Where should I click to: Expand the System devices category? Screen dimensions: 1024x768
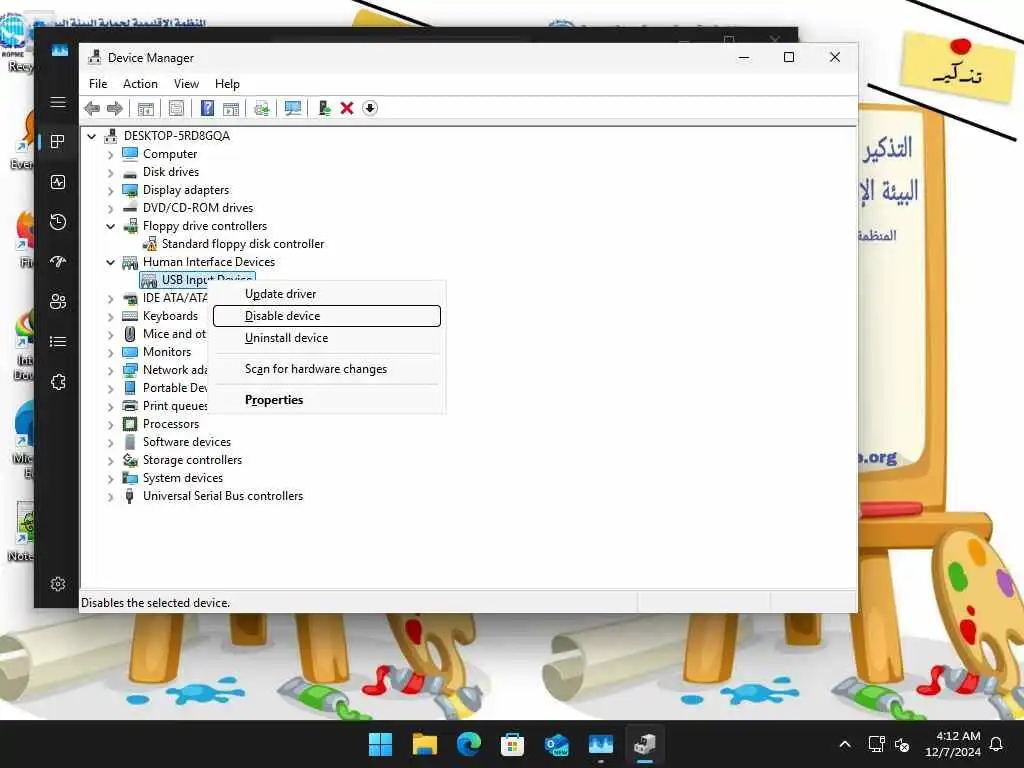110,479
